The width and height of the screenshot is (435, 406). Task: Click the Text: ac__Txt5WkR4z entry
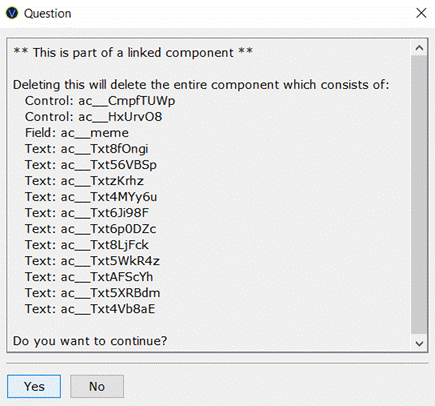(x=92, y=261)
